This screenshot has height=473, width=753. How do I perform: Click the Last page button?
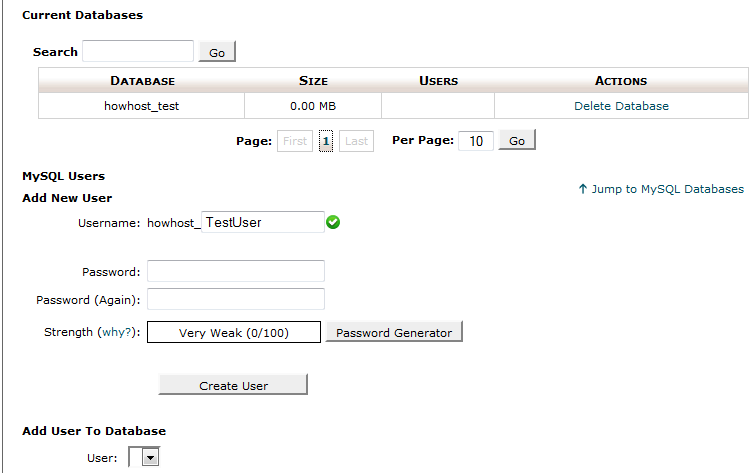pyautogui.click(x=356, y=141)
